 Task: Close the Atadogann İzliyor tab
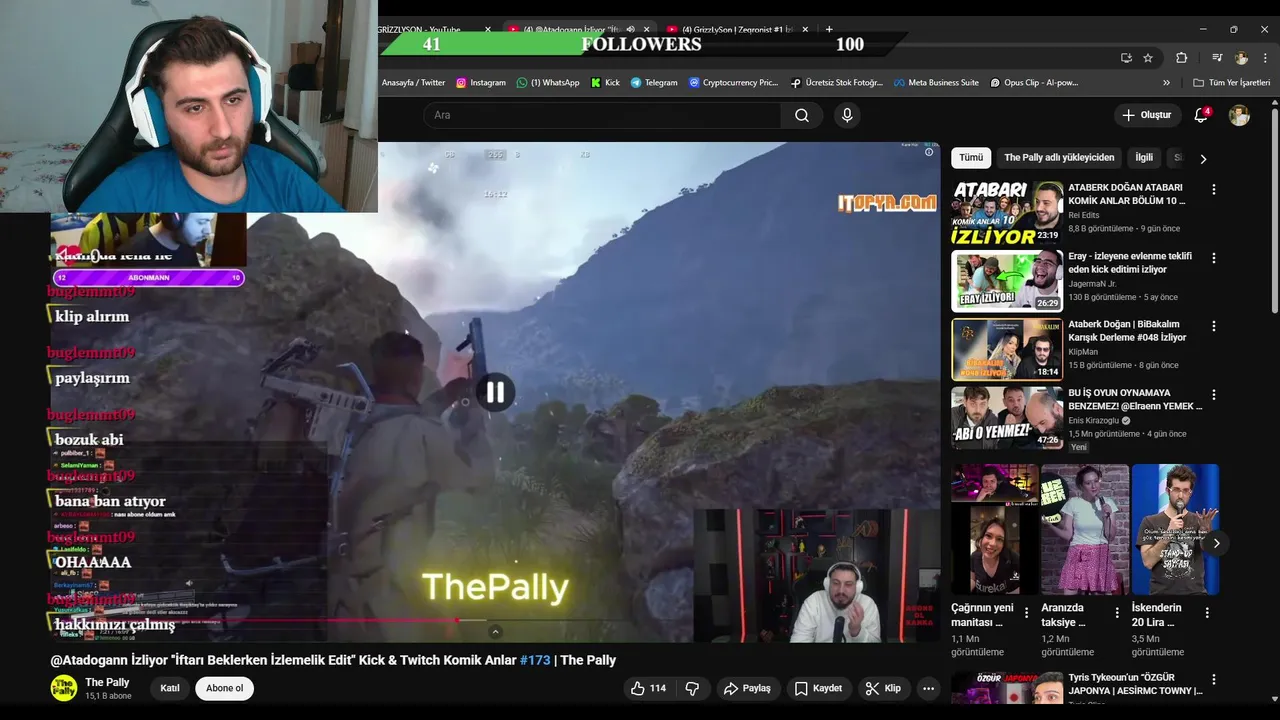point(647,29)
